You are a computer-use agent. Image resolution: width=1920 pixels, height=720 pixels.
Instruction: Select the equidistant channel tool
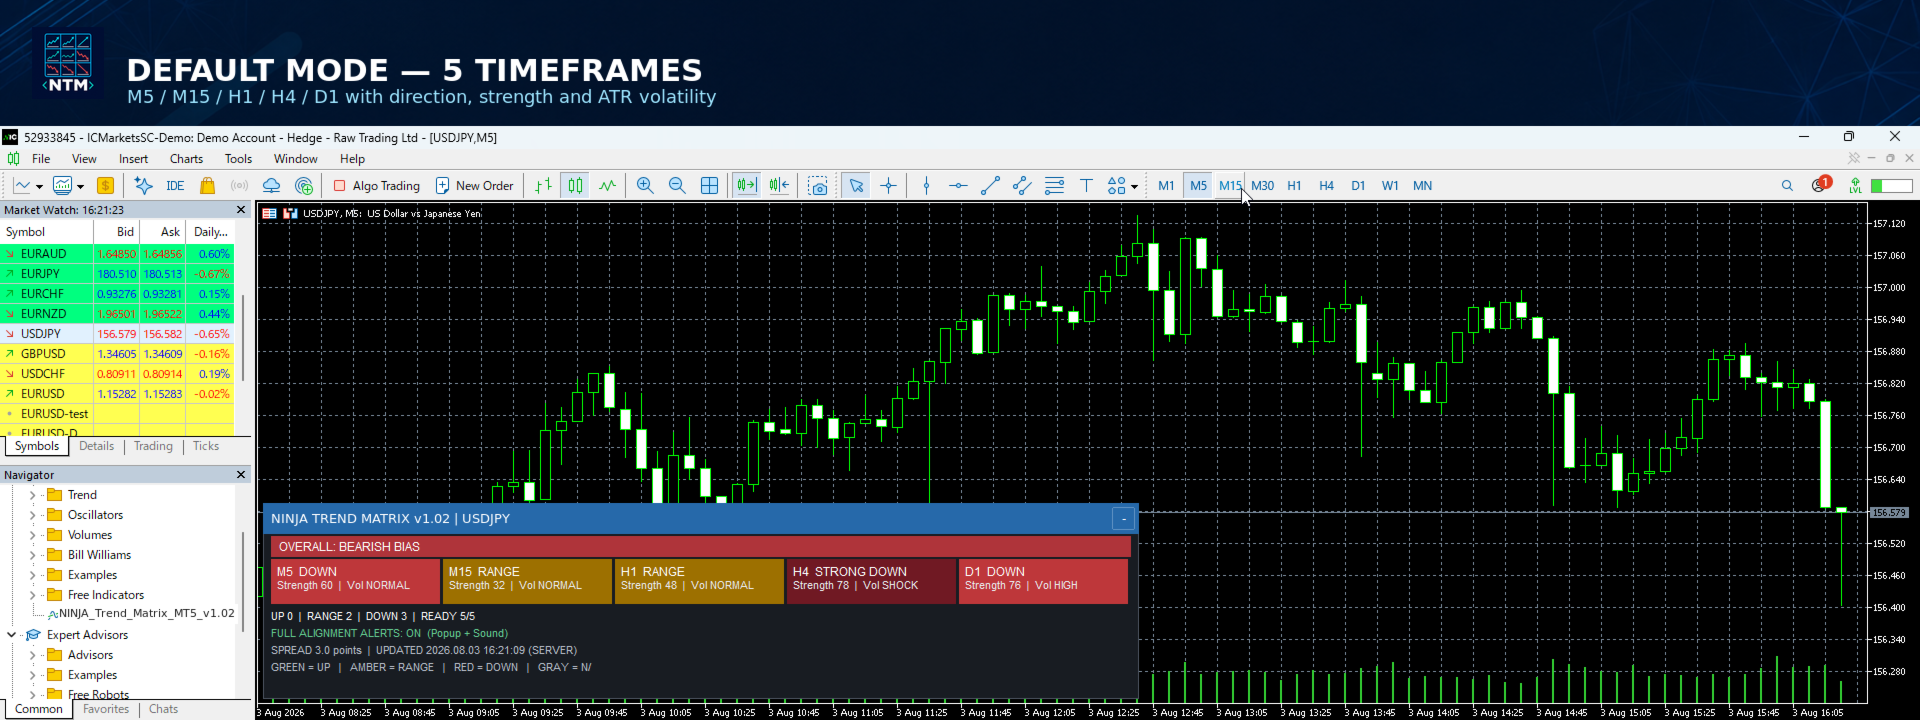1022,185
